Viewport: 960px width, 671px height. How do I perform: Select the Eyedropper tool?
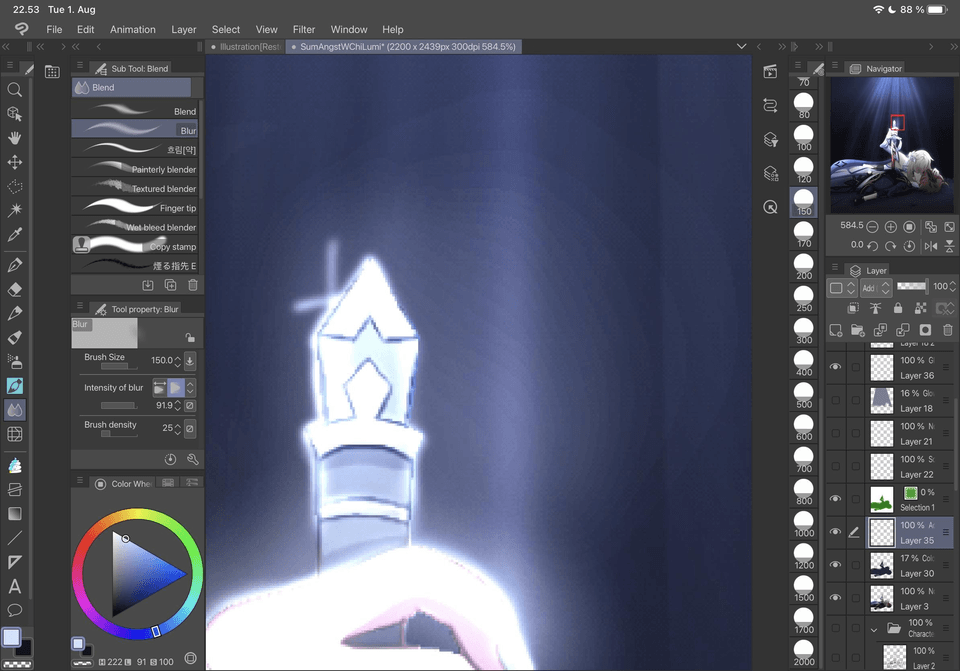pyautogui.click(x=15, y=235)
